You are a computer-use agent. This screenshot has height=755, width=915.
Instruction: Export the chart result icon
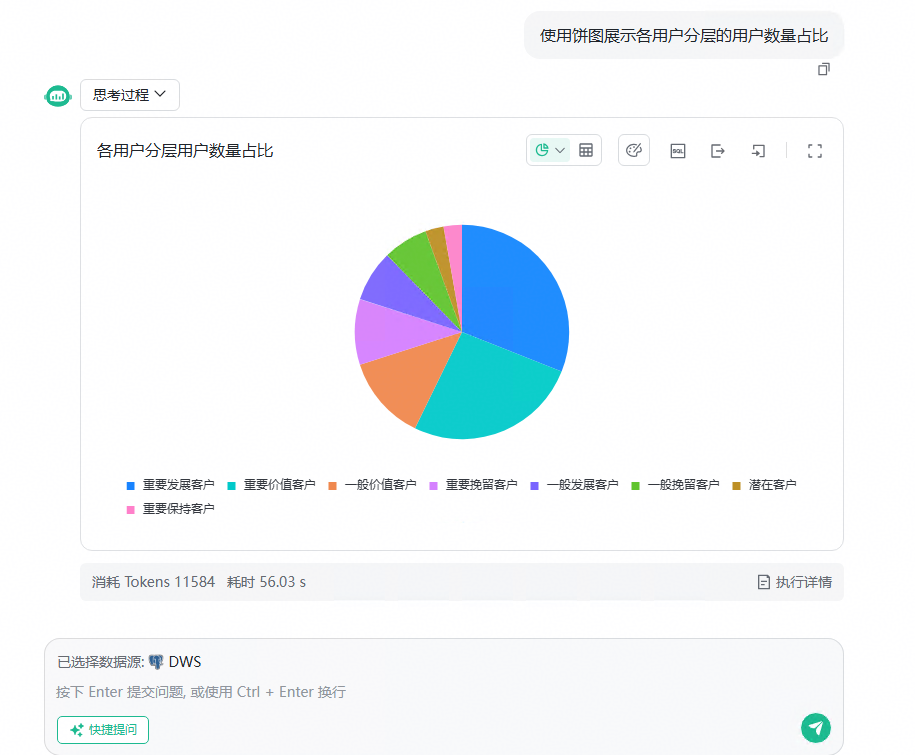(x=718, y=151)
